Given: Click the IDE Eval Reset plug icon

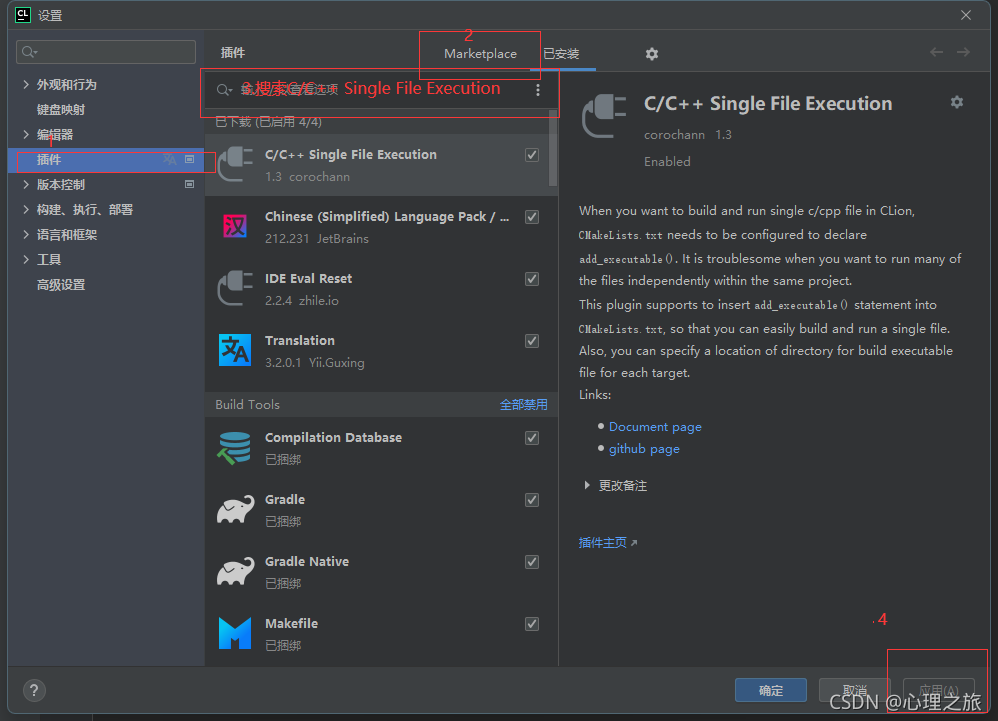Looking at the screenshot, I should (235, 288).
